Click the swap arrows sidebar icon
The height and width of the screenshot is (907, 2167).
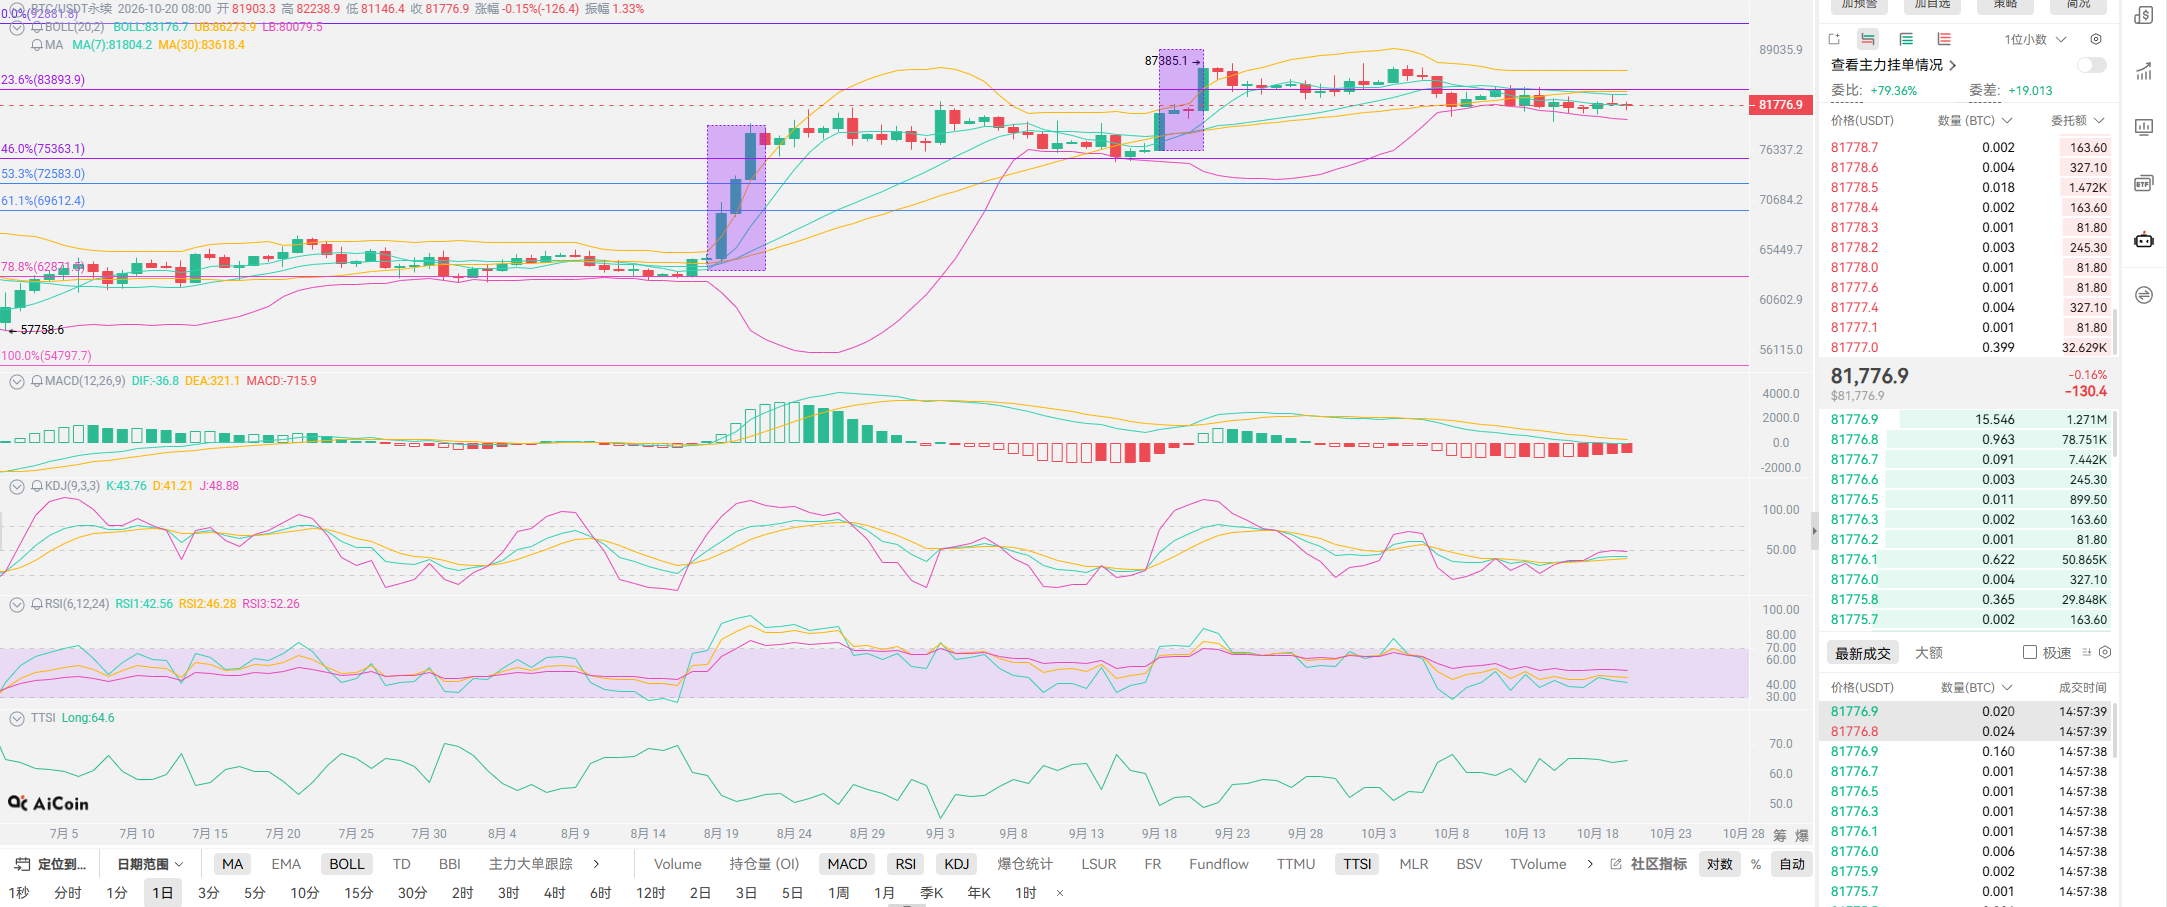coord(2144,295)
